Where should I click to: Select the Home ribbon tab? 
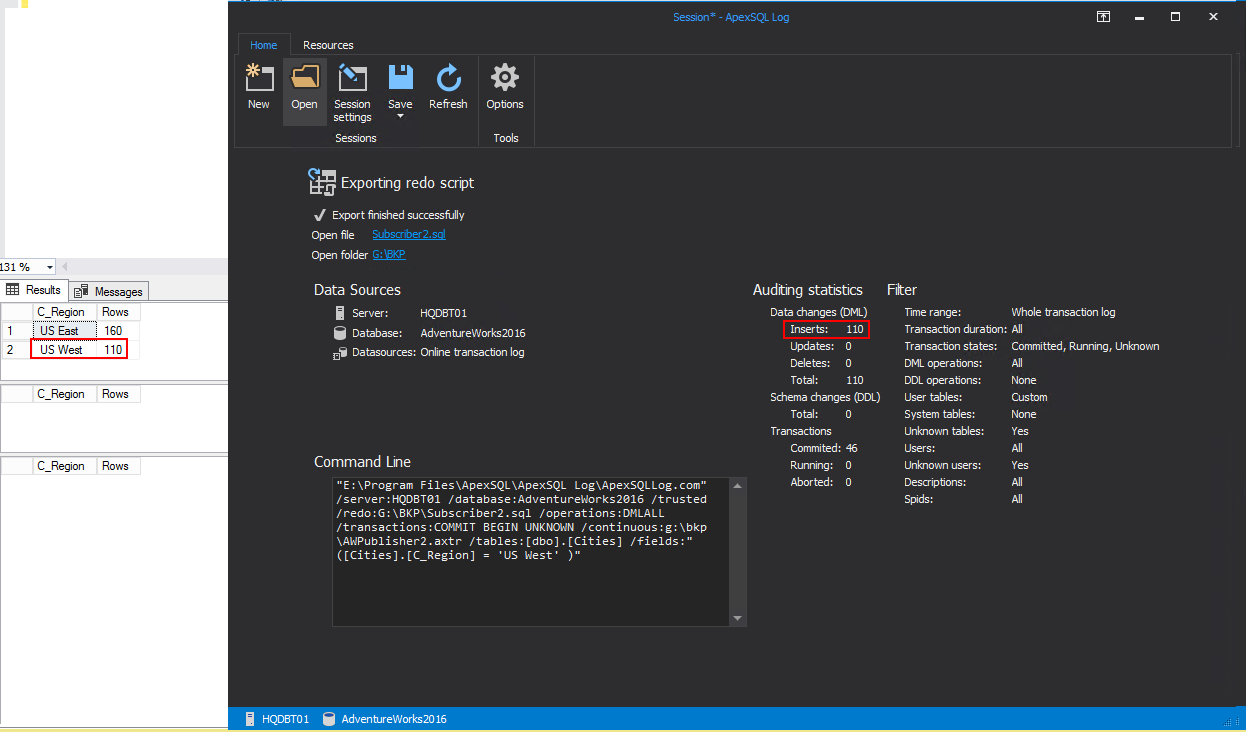pos(264,45)
